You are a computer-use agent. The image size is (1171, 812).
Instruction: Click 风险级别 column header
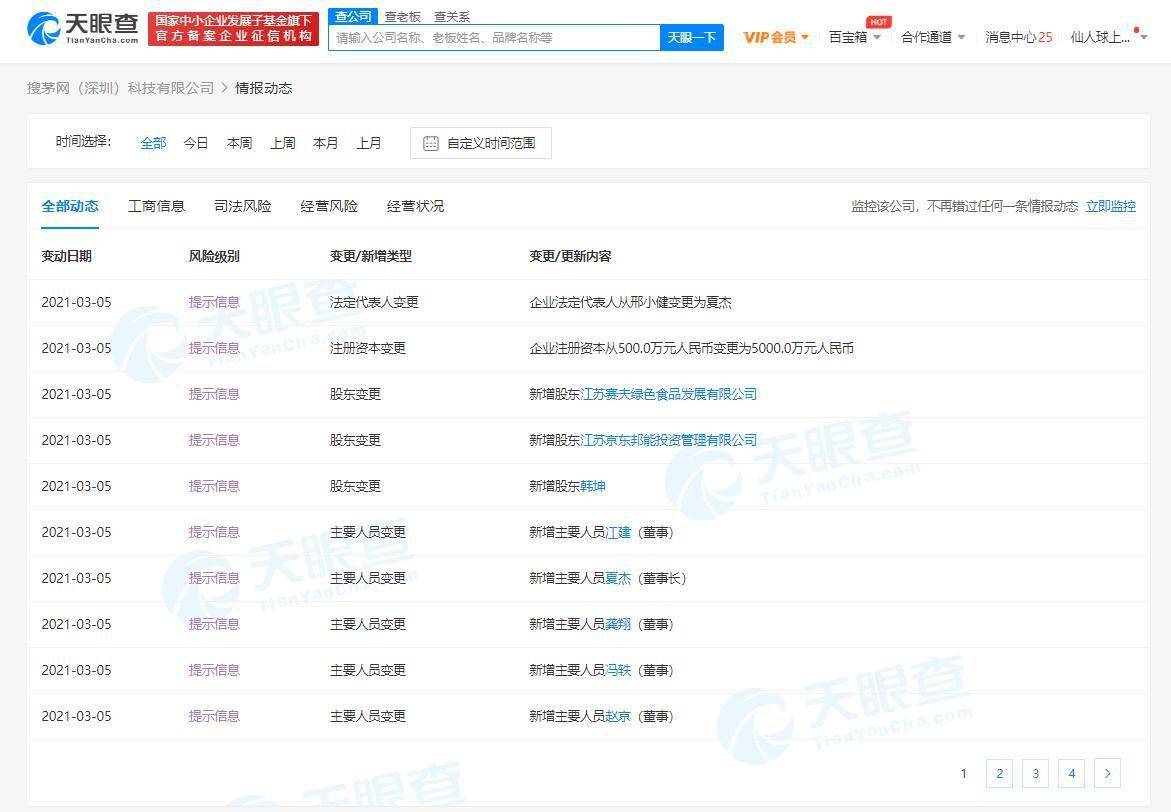214,256
